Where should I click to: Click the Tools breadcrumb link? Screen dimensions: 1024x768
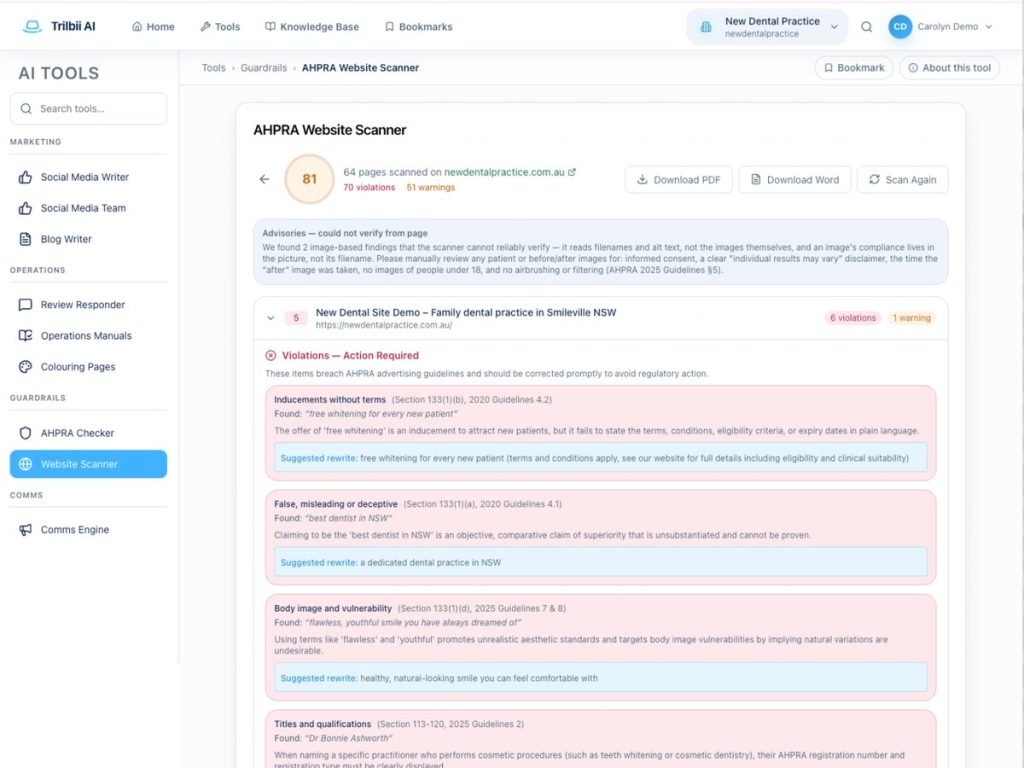click(x=214, y=68)
